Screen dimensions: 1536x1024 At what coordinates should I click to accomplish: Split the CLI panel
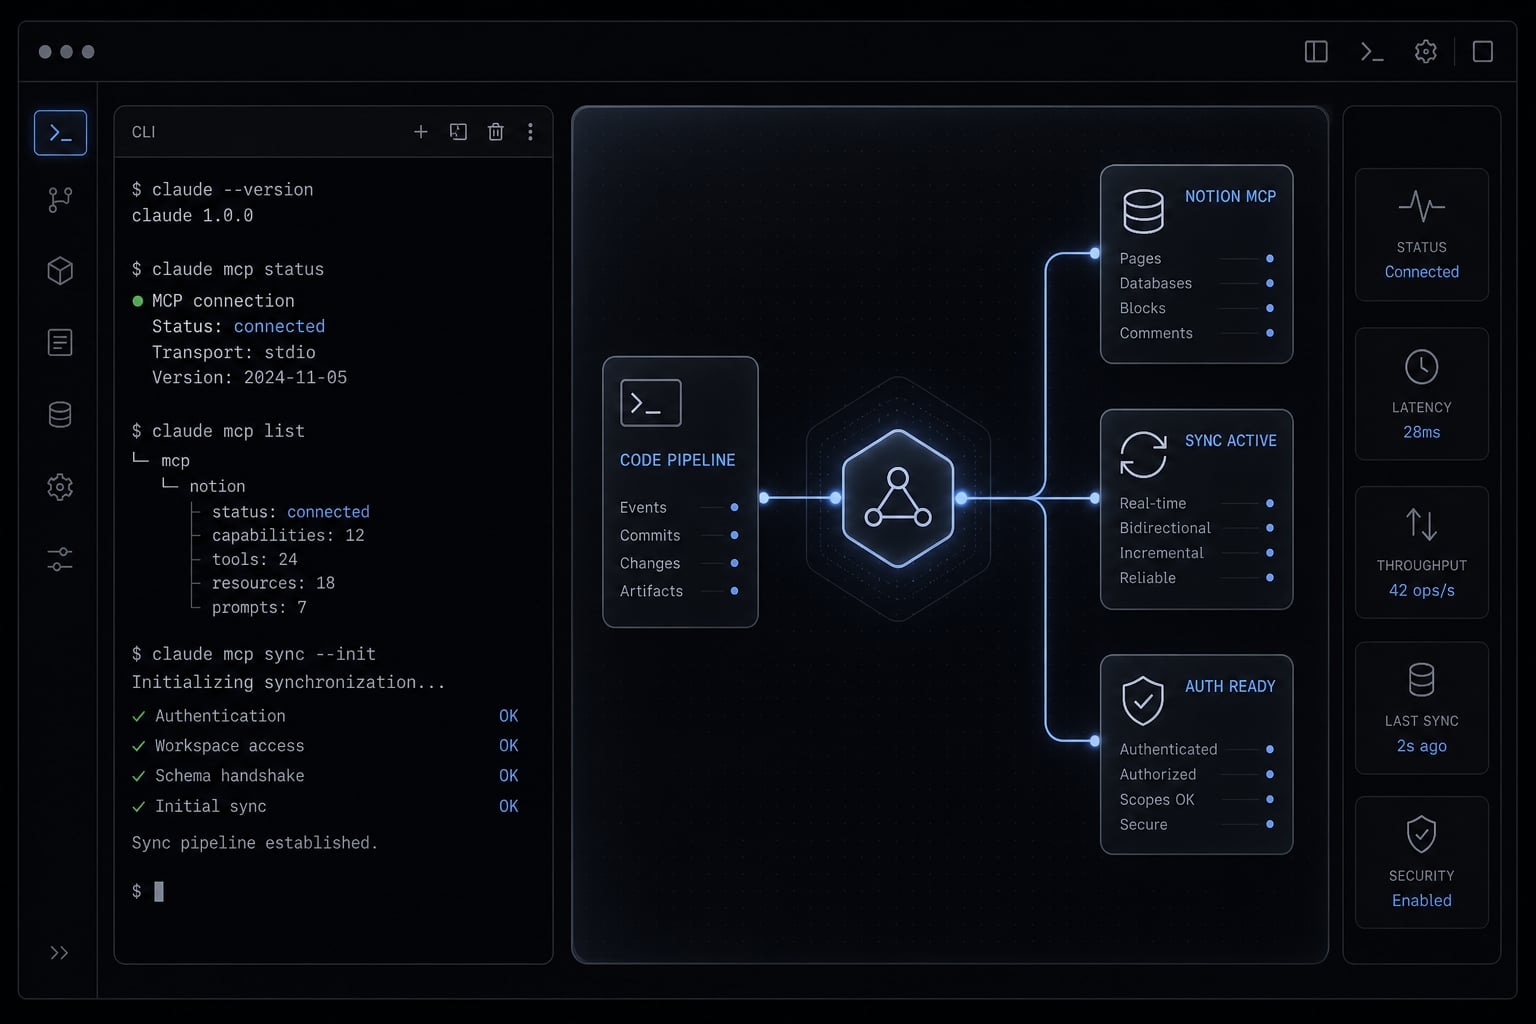(458, 132)
